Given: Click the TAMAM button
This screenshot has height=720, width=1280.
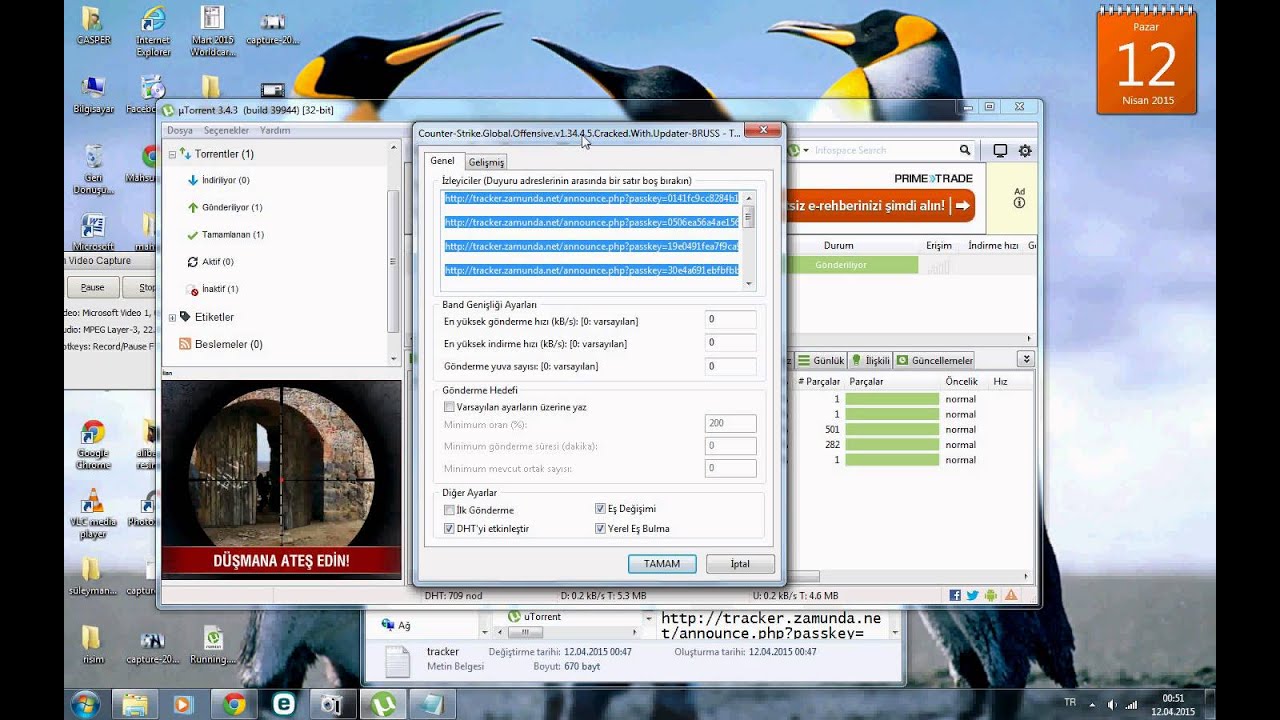Looking at the screenshot, I should 662,564.
